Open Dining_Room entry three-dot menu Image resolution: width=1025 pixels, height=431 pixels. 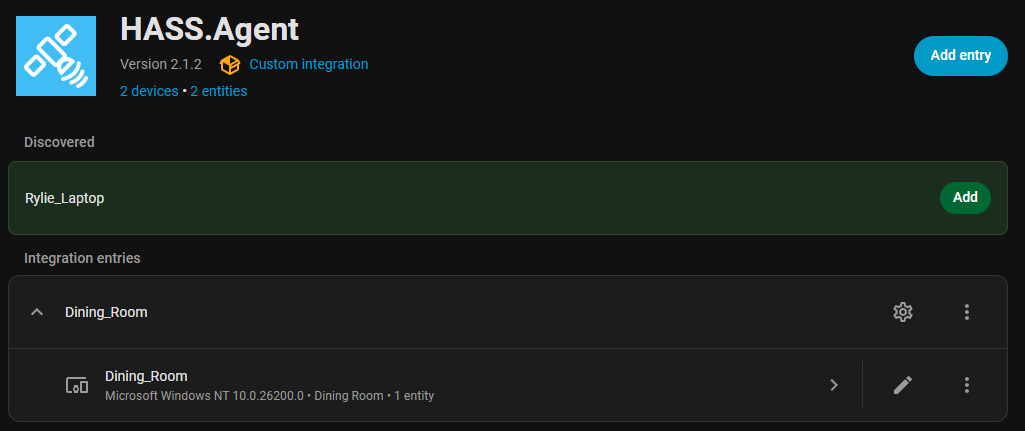pyautogui.click(x=966, y=312)
